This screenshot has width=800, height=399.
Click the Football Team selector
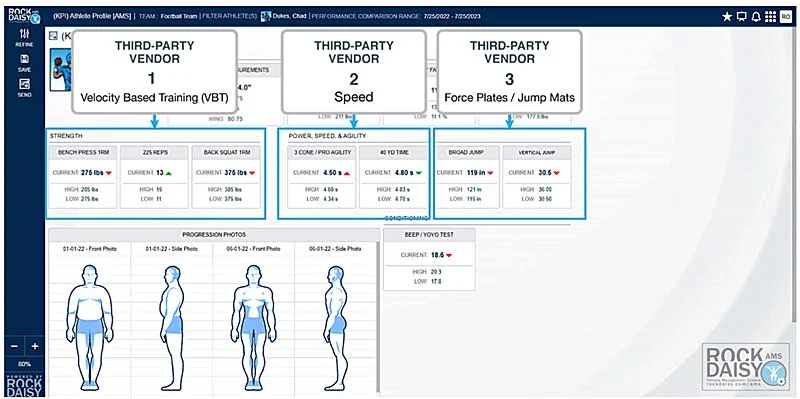[179, 16]
